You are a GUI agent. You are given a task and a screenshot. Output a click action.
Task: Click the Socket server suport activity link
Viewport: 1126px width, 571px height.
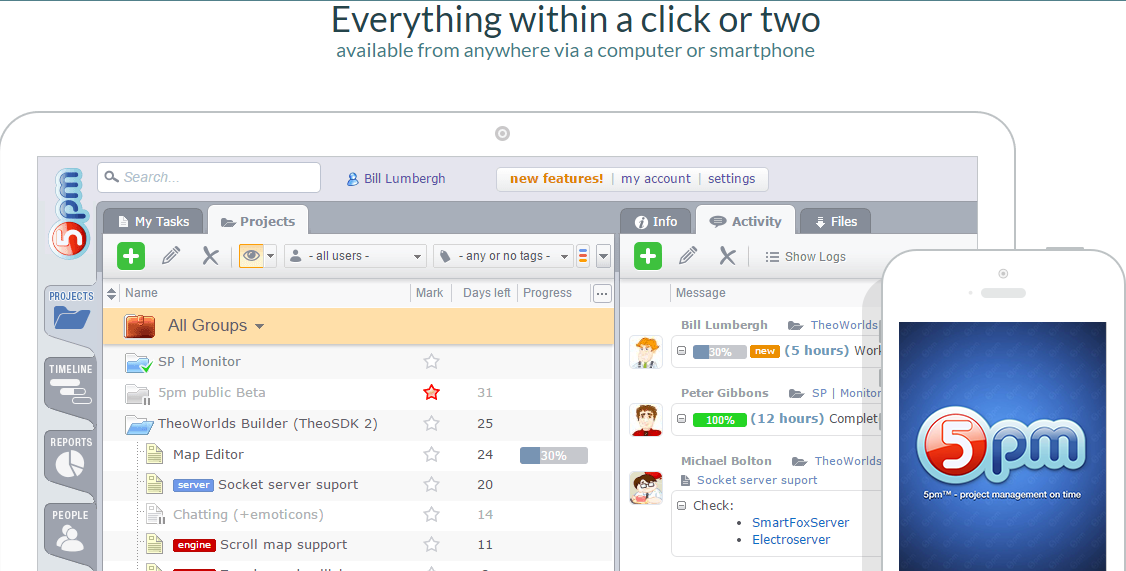(x=757, y=480)
